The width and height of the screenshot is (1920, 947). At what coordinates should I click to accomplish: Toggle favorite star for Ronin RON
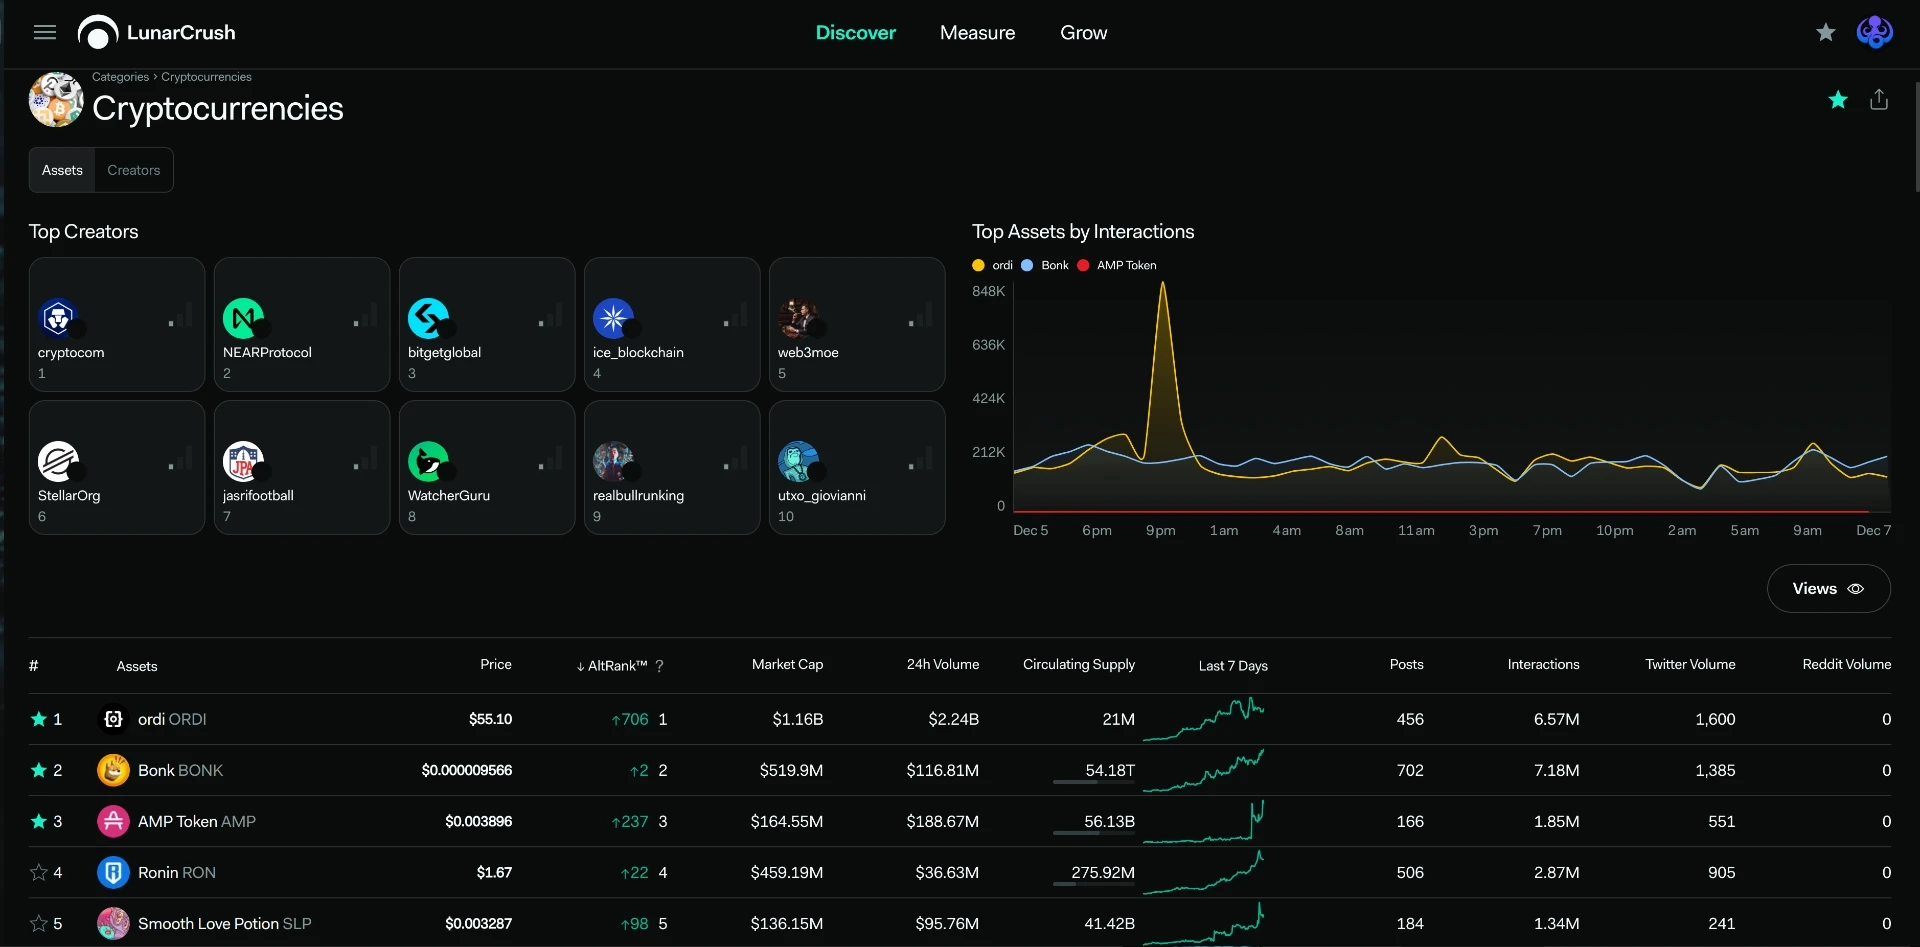pyautogui.click(x=39, y=872)
